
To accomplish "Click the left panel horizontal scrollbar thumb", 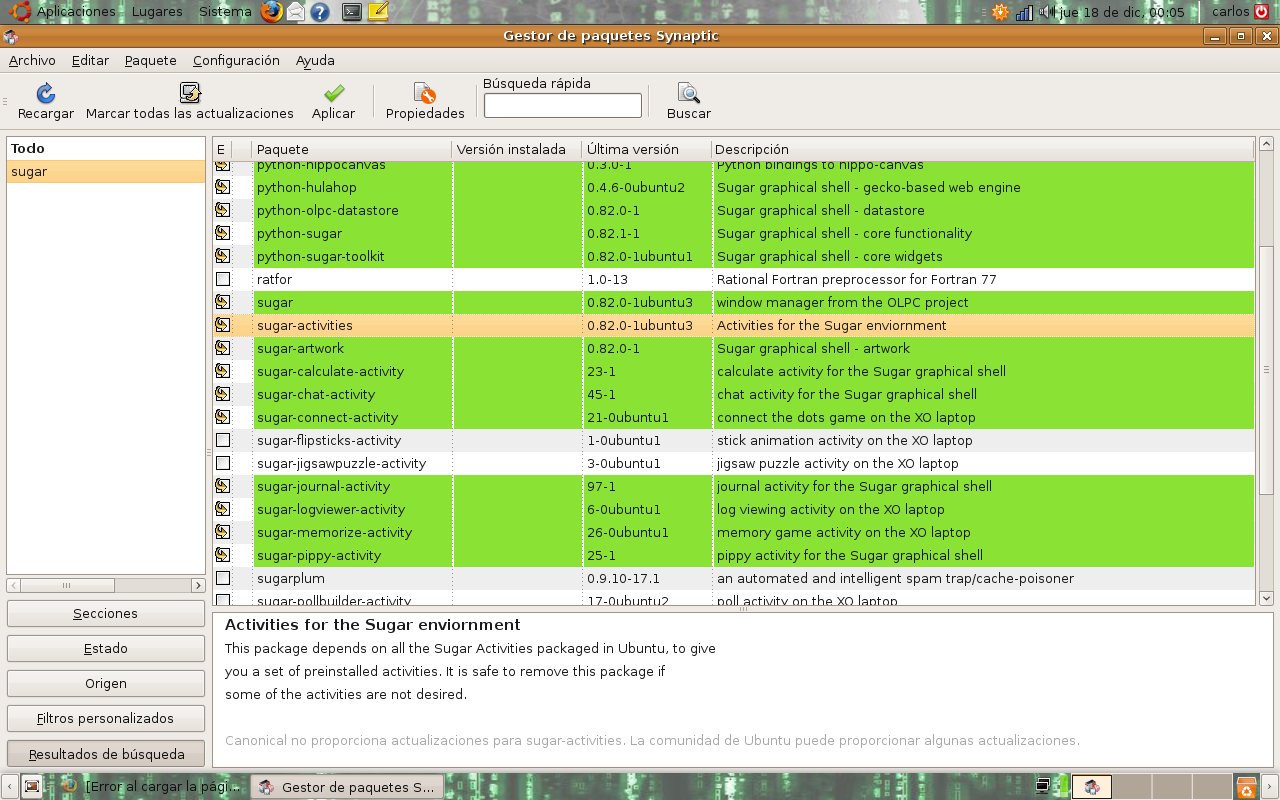I will click(x=66, y=585).
